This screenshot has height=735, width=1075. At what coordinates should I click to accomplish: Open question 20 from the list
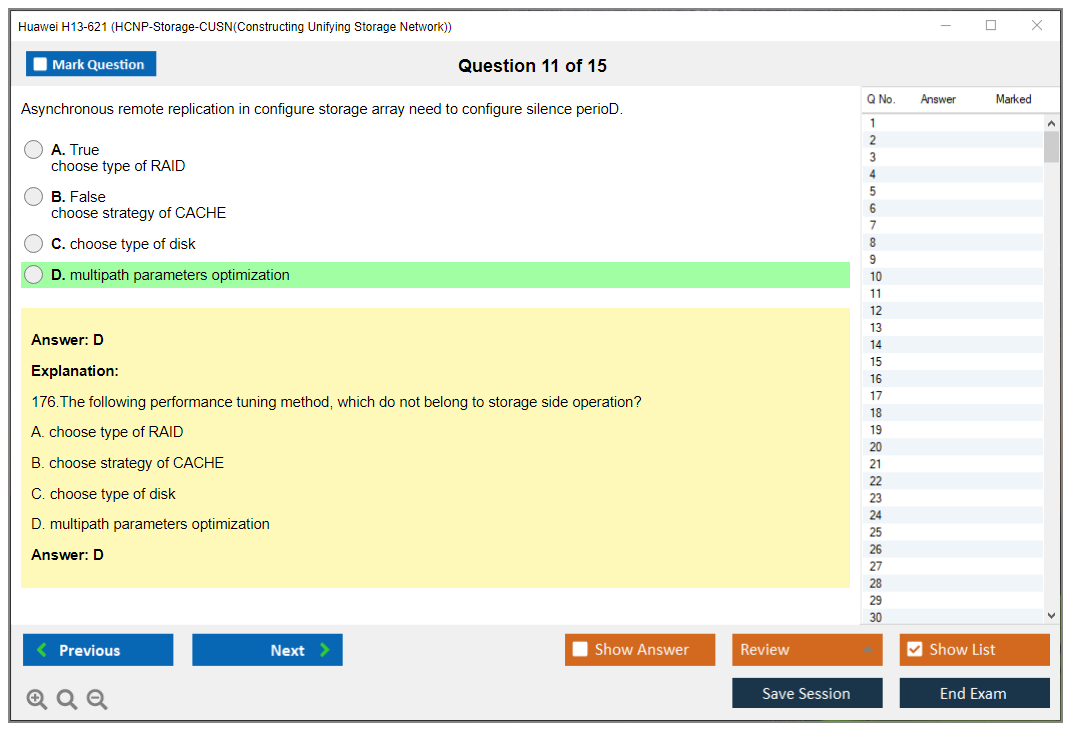(876, 447)
